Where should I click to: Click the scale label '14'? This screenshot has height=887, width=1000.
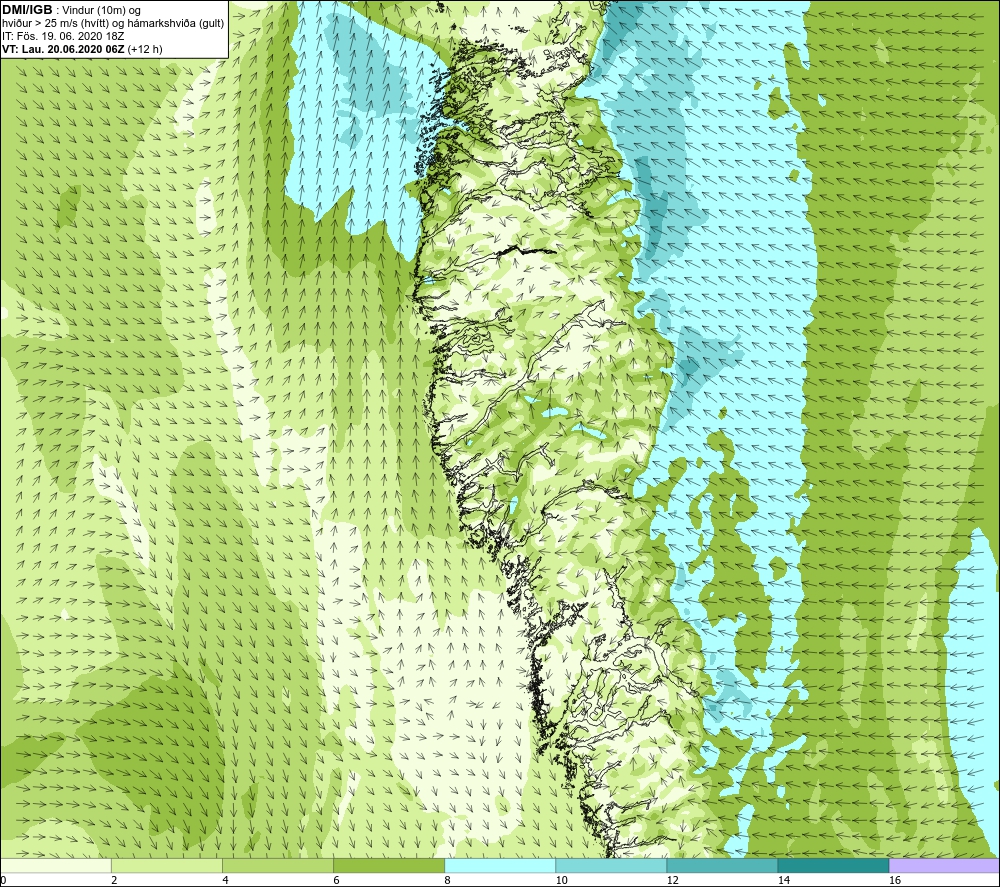[783, 880]
